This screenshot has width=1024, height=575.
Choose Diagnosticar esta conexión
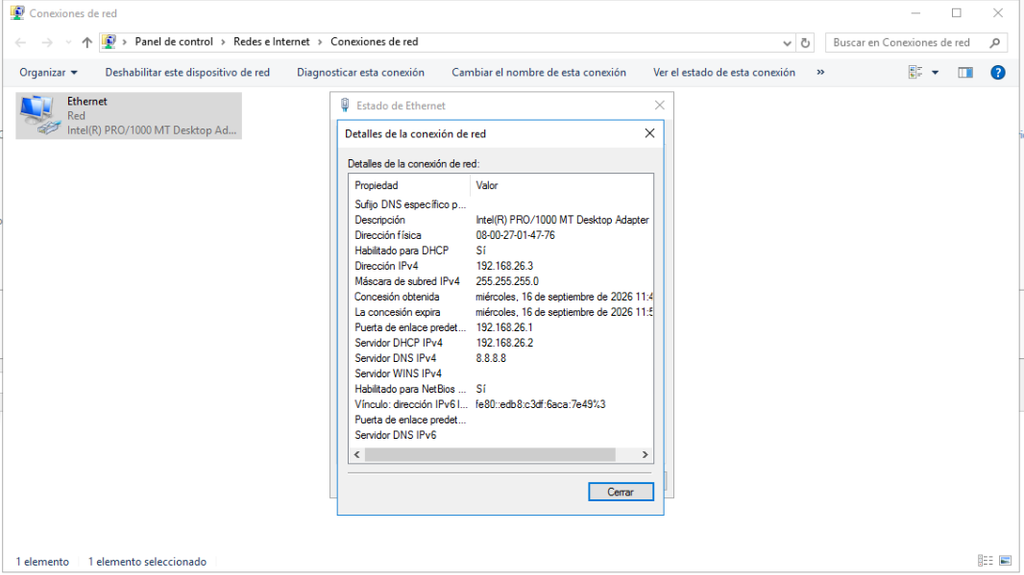click(x=360, y=73)
